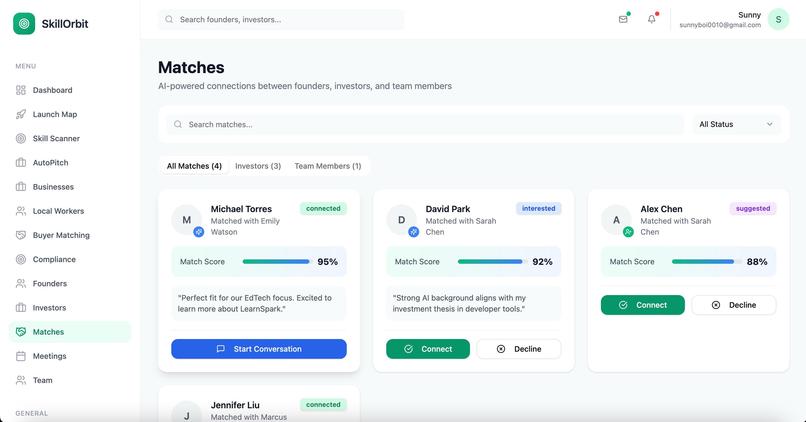Click David Park quote about AI background

pyautogui.click(x=473, y=303)
